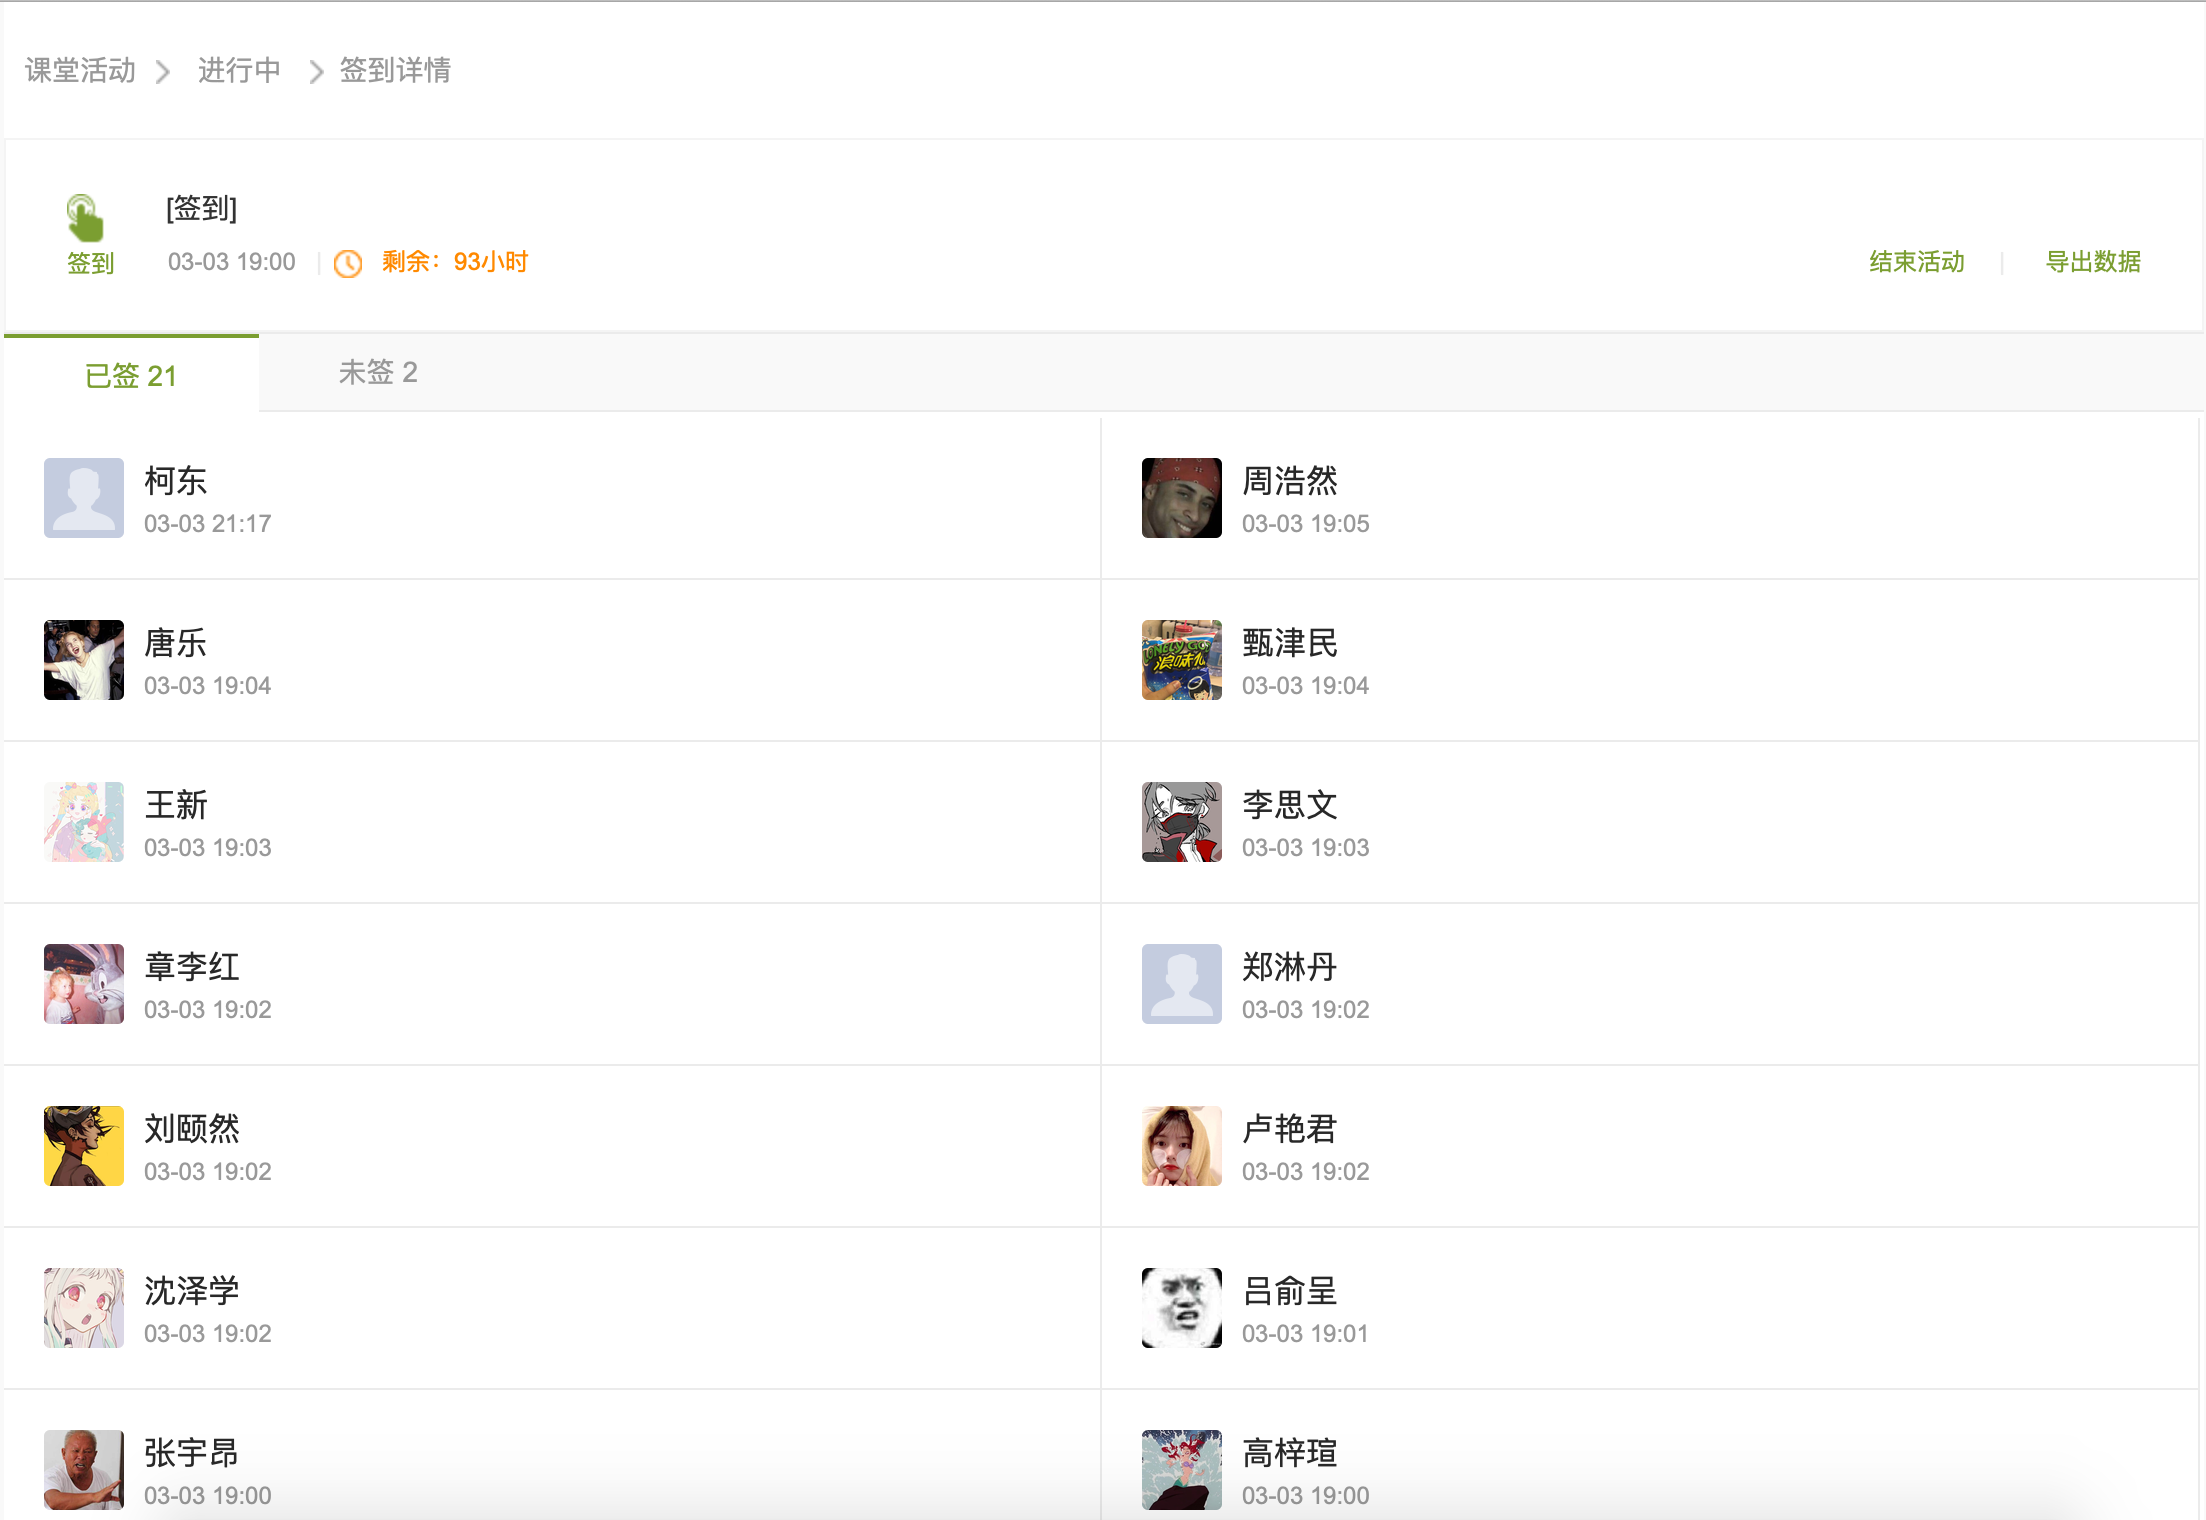2206x1520 pixels.
Task: Click the 导出数据 link
Action: point(2093,262)
